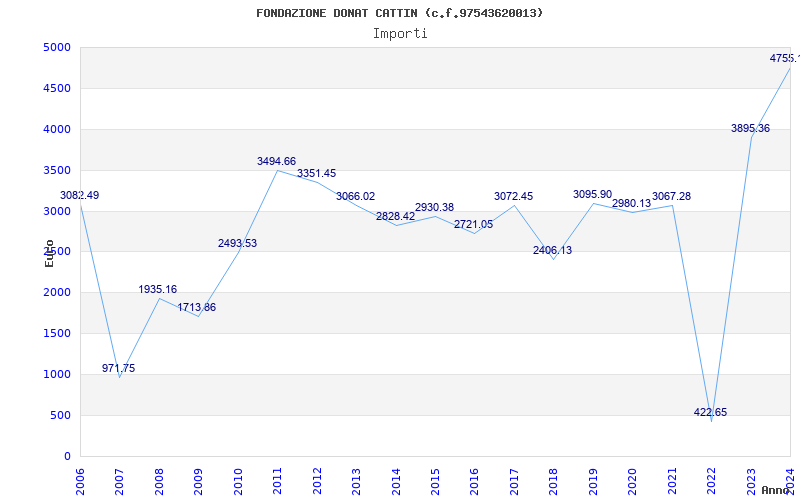Click the y-axis tick 2000
Viewport: 800px width, 500px height.
click(x=57, y=292)
